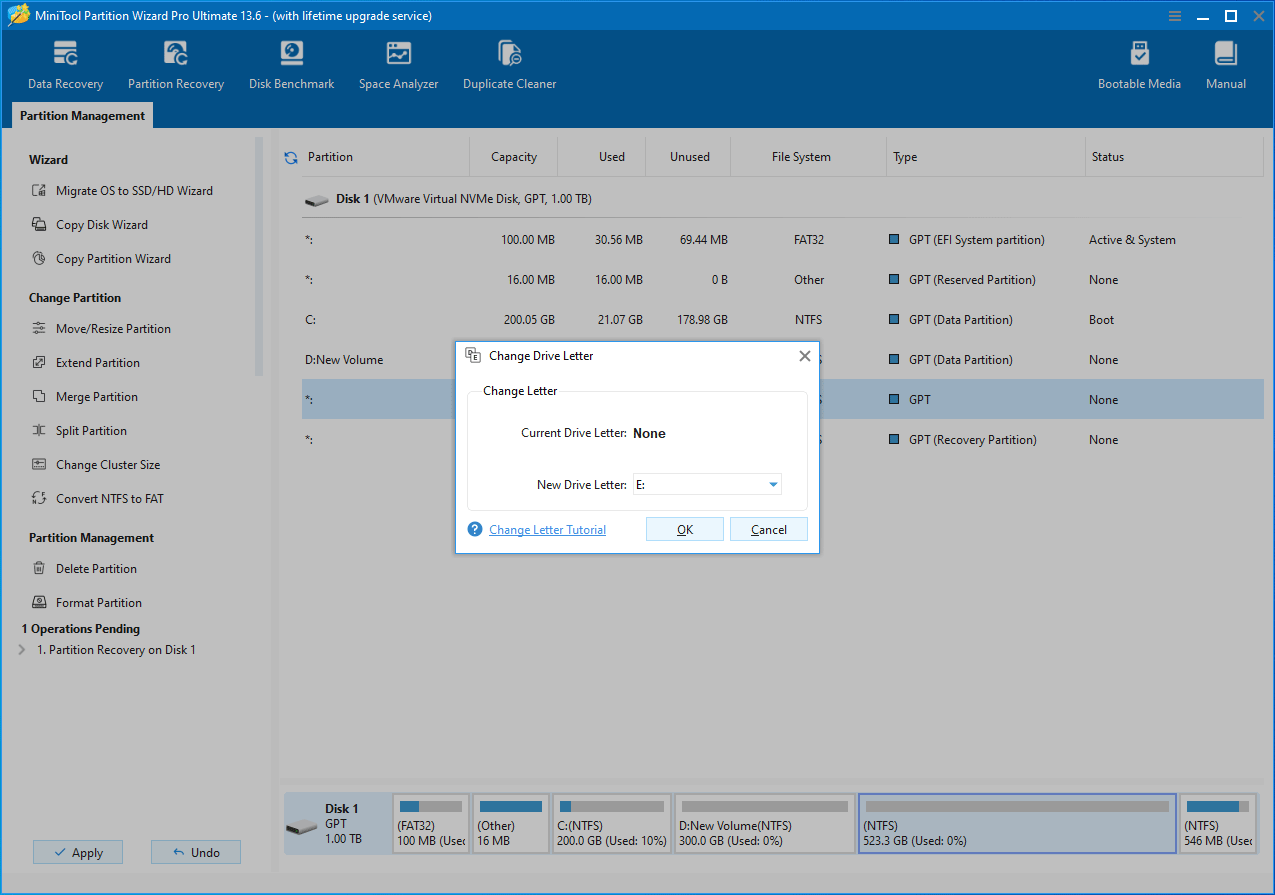1275x895 pixels.
Task: Create Bootable Media
Action: (1139, 63)
